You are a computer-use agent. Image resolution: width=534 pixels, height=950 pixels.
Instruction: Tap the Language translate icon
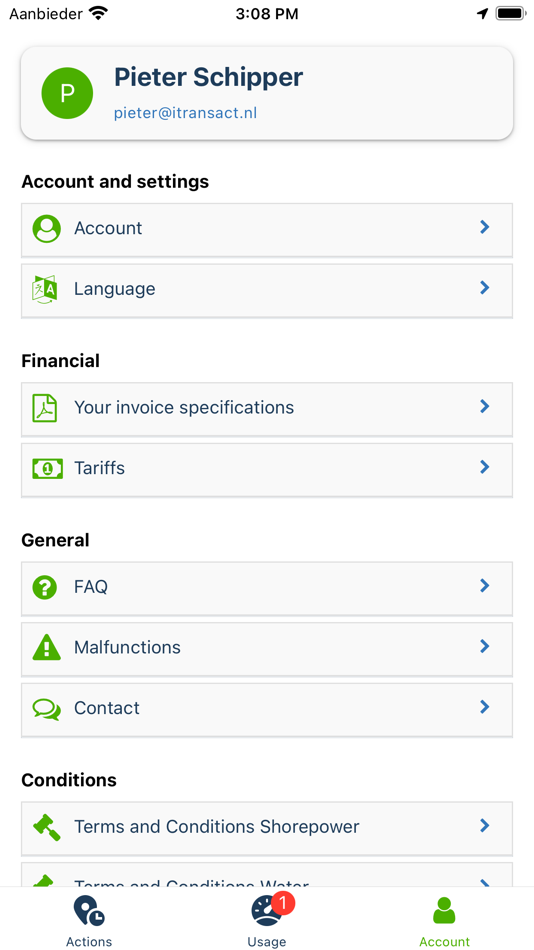(x=47, y=289)
